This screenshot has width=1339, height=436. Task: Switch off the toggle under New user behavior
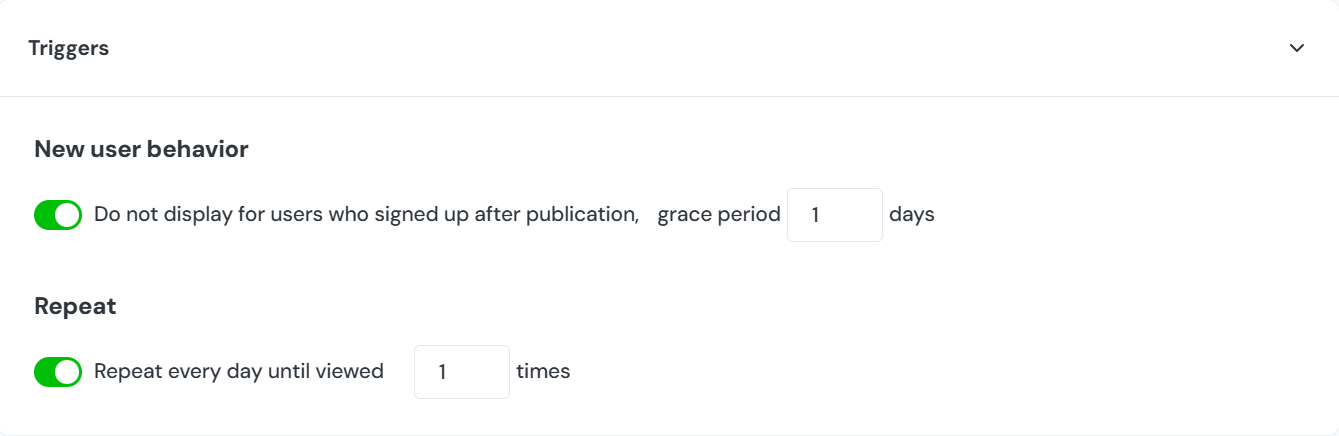[58, 215]
